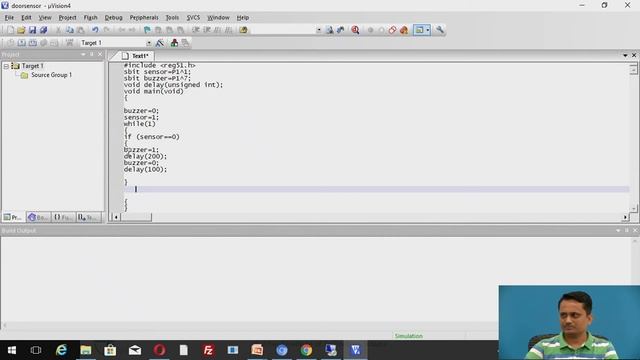The width and height of the screenshot is (640, 360).
Task: Close the Project pane
Action: click(100, 54)
